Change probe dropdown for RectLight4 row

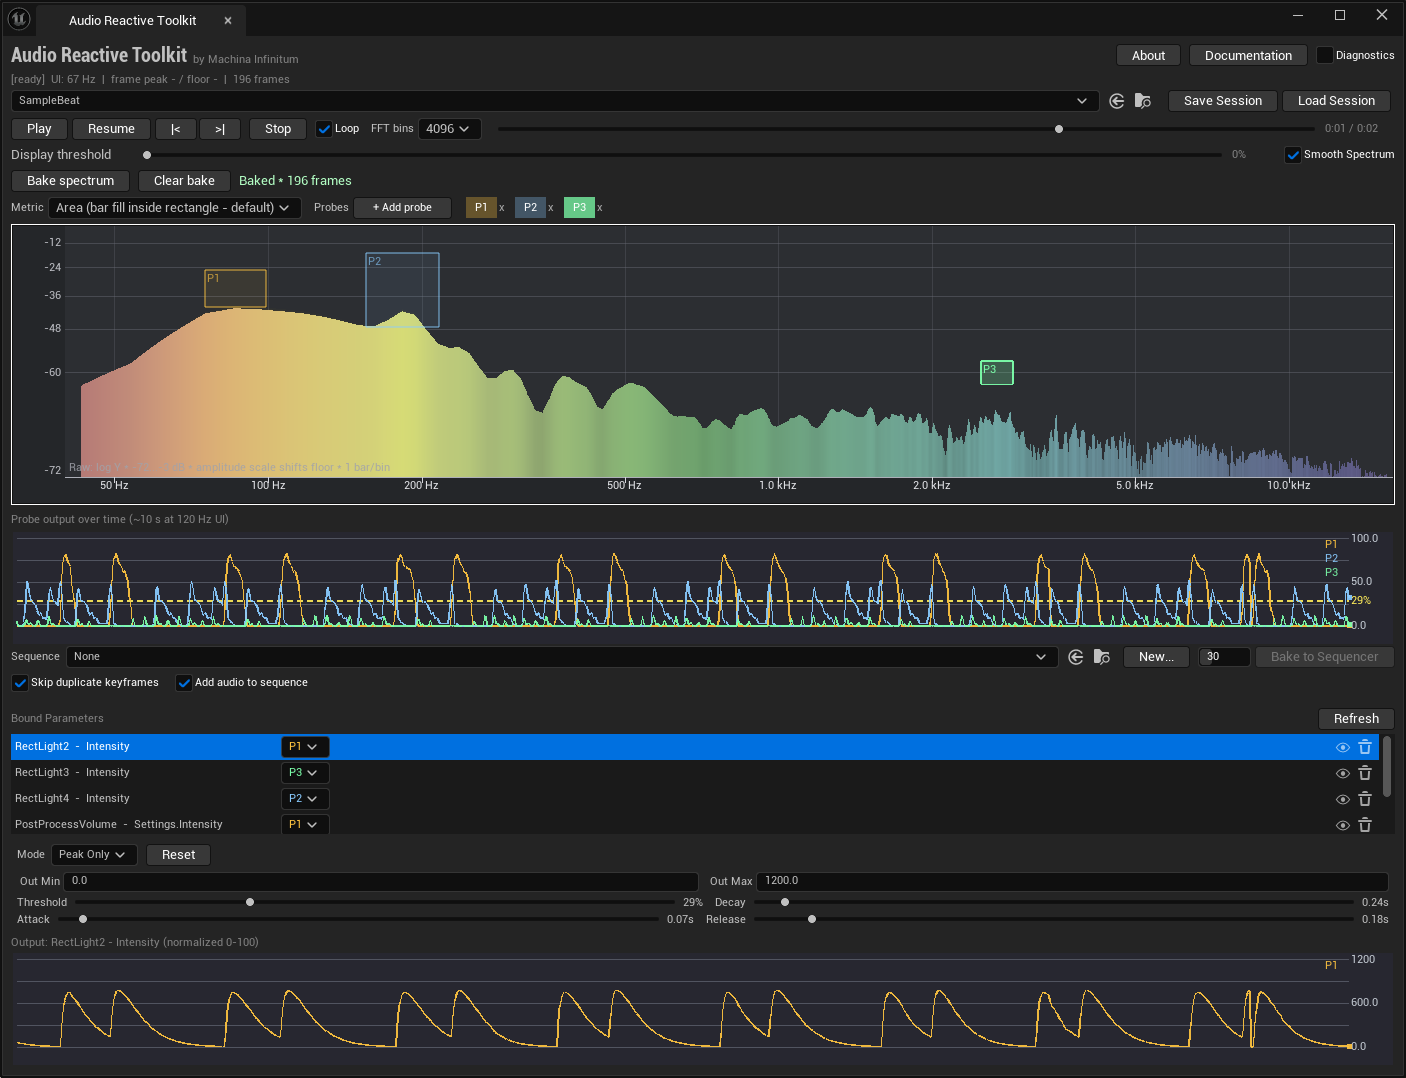click(x=304, y=799)
